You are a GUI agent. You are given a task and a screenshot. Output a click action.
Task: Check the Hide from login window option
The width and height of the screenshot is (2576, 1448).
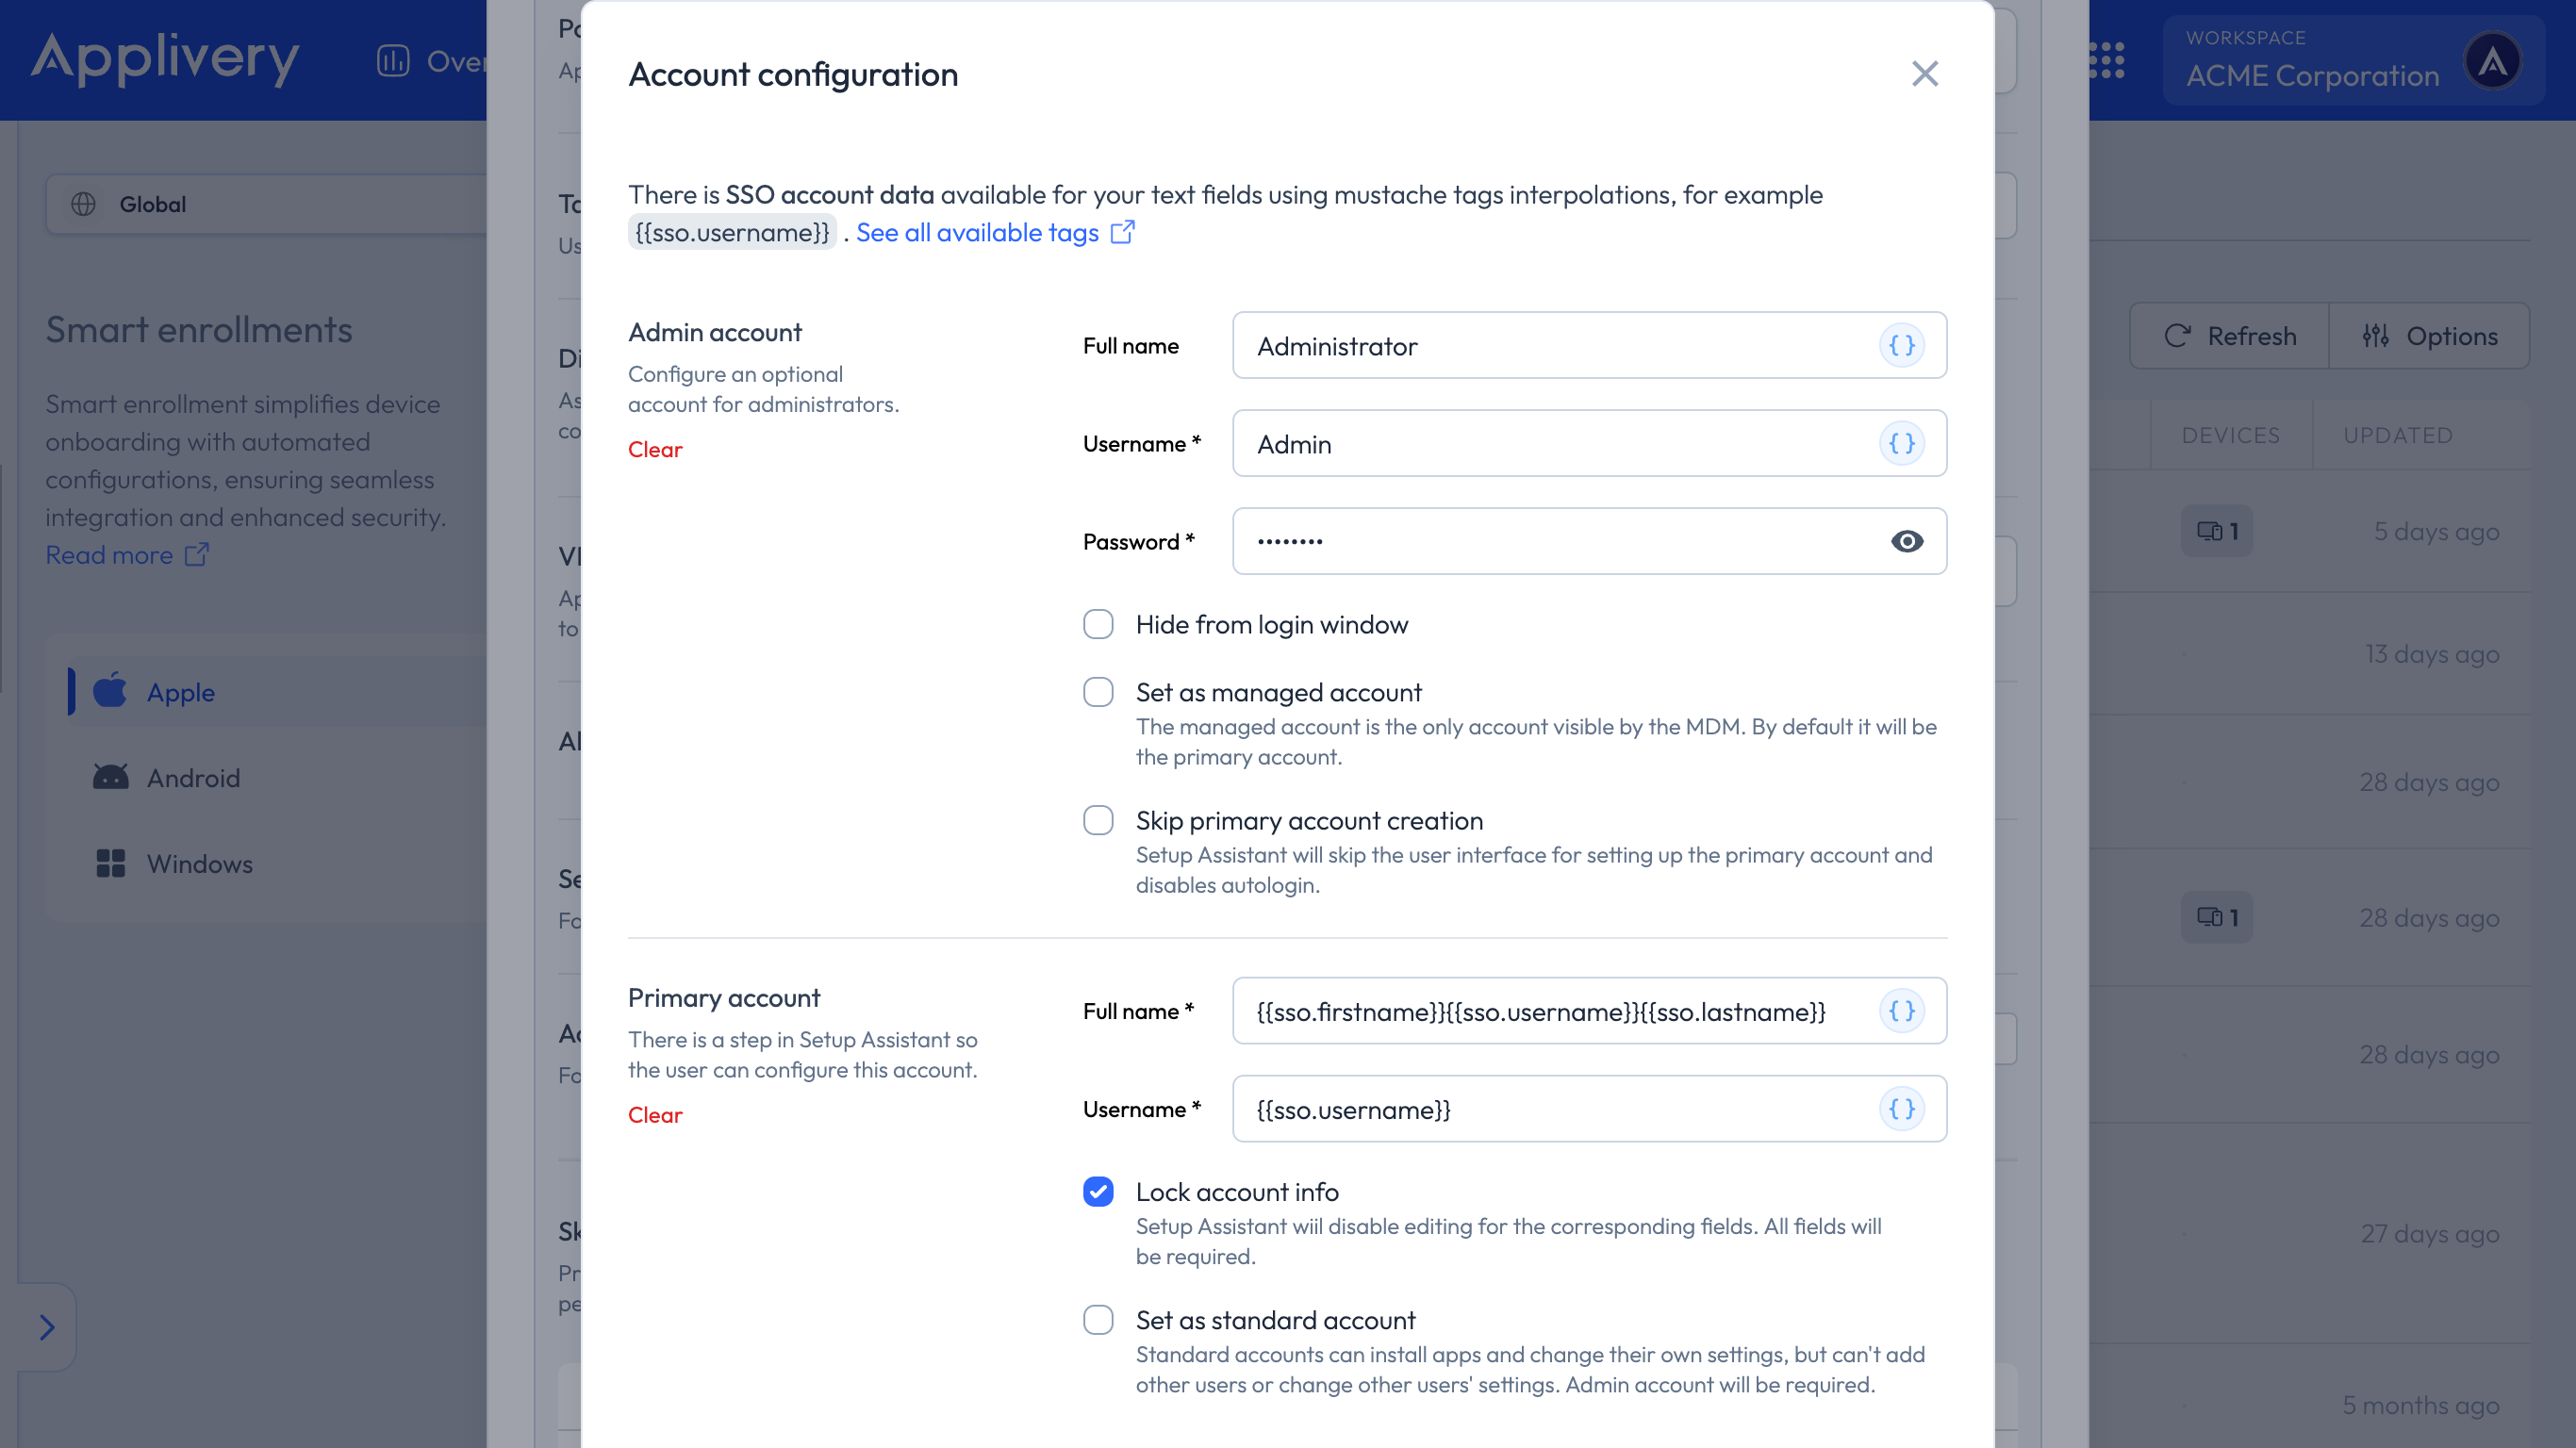coord(1098,623)
